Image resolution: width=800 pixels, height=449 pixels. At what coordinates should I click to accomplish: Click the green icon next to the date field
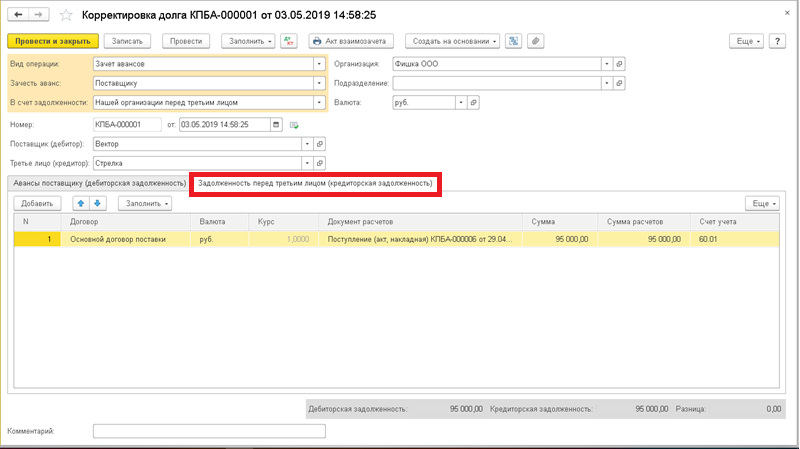pyautogui.click(x=294, y=125)
